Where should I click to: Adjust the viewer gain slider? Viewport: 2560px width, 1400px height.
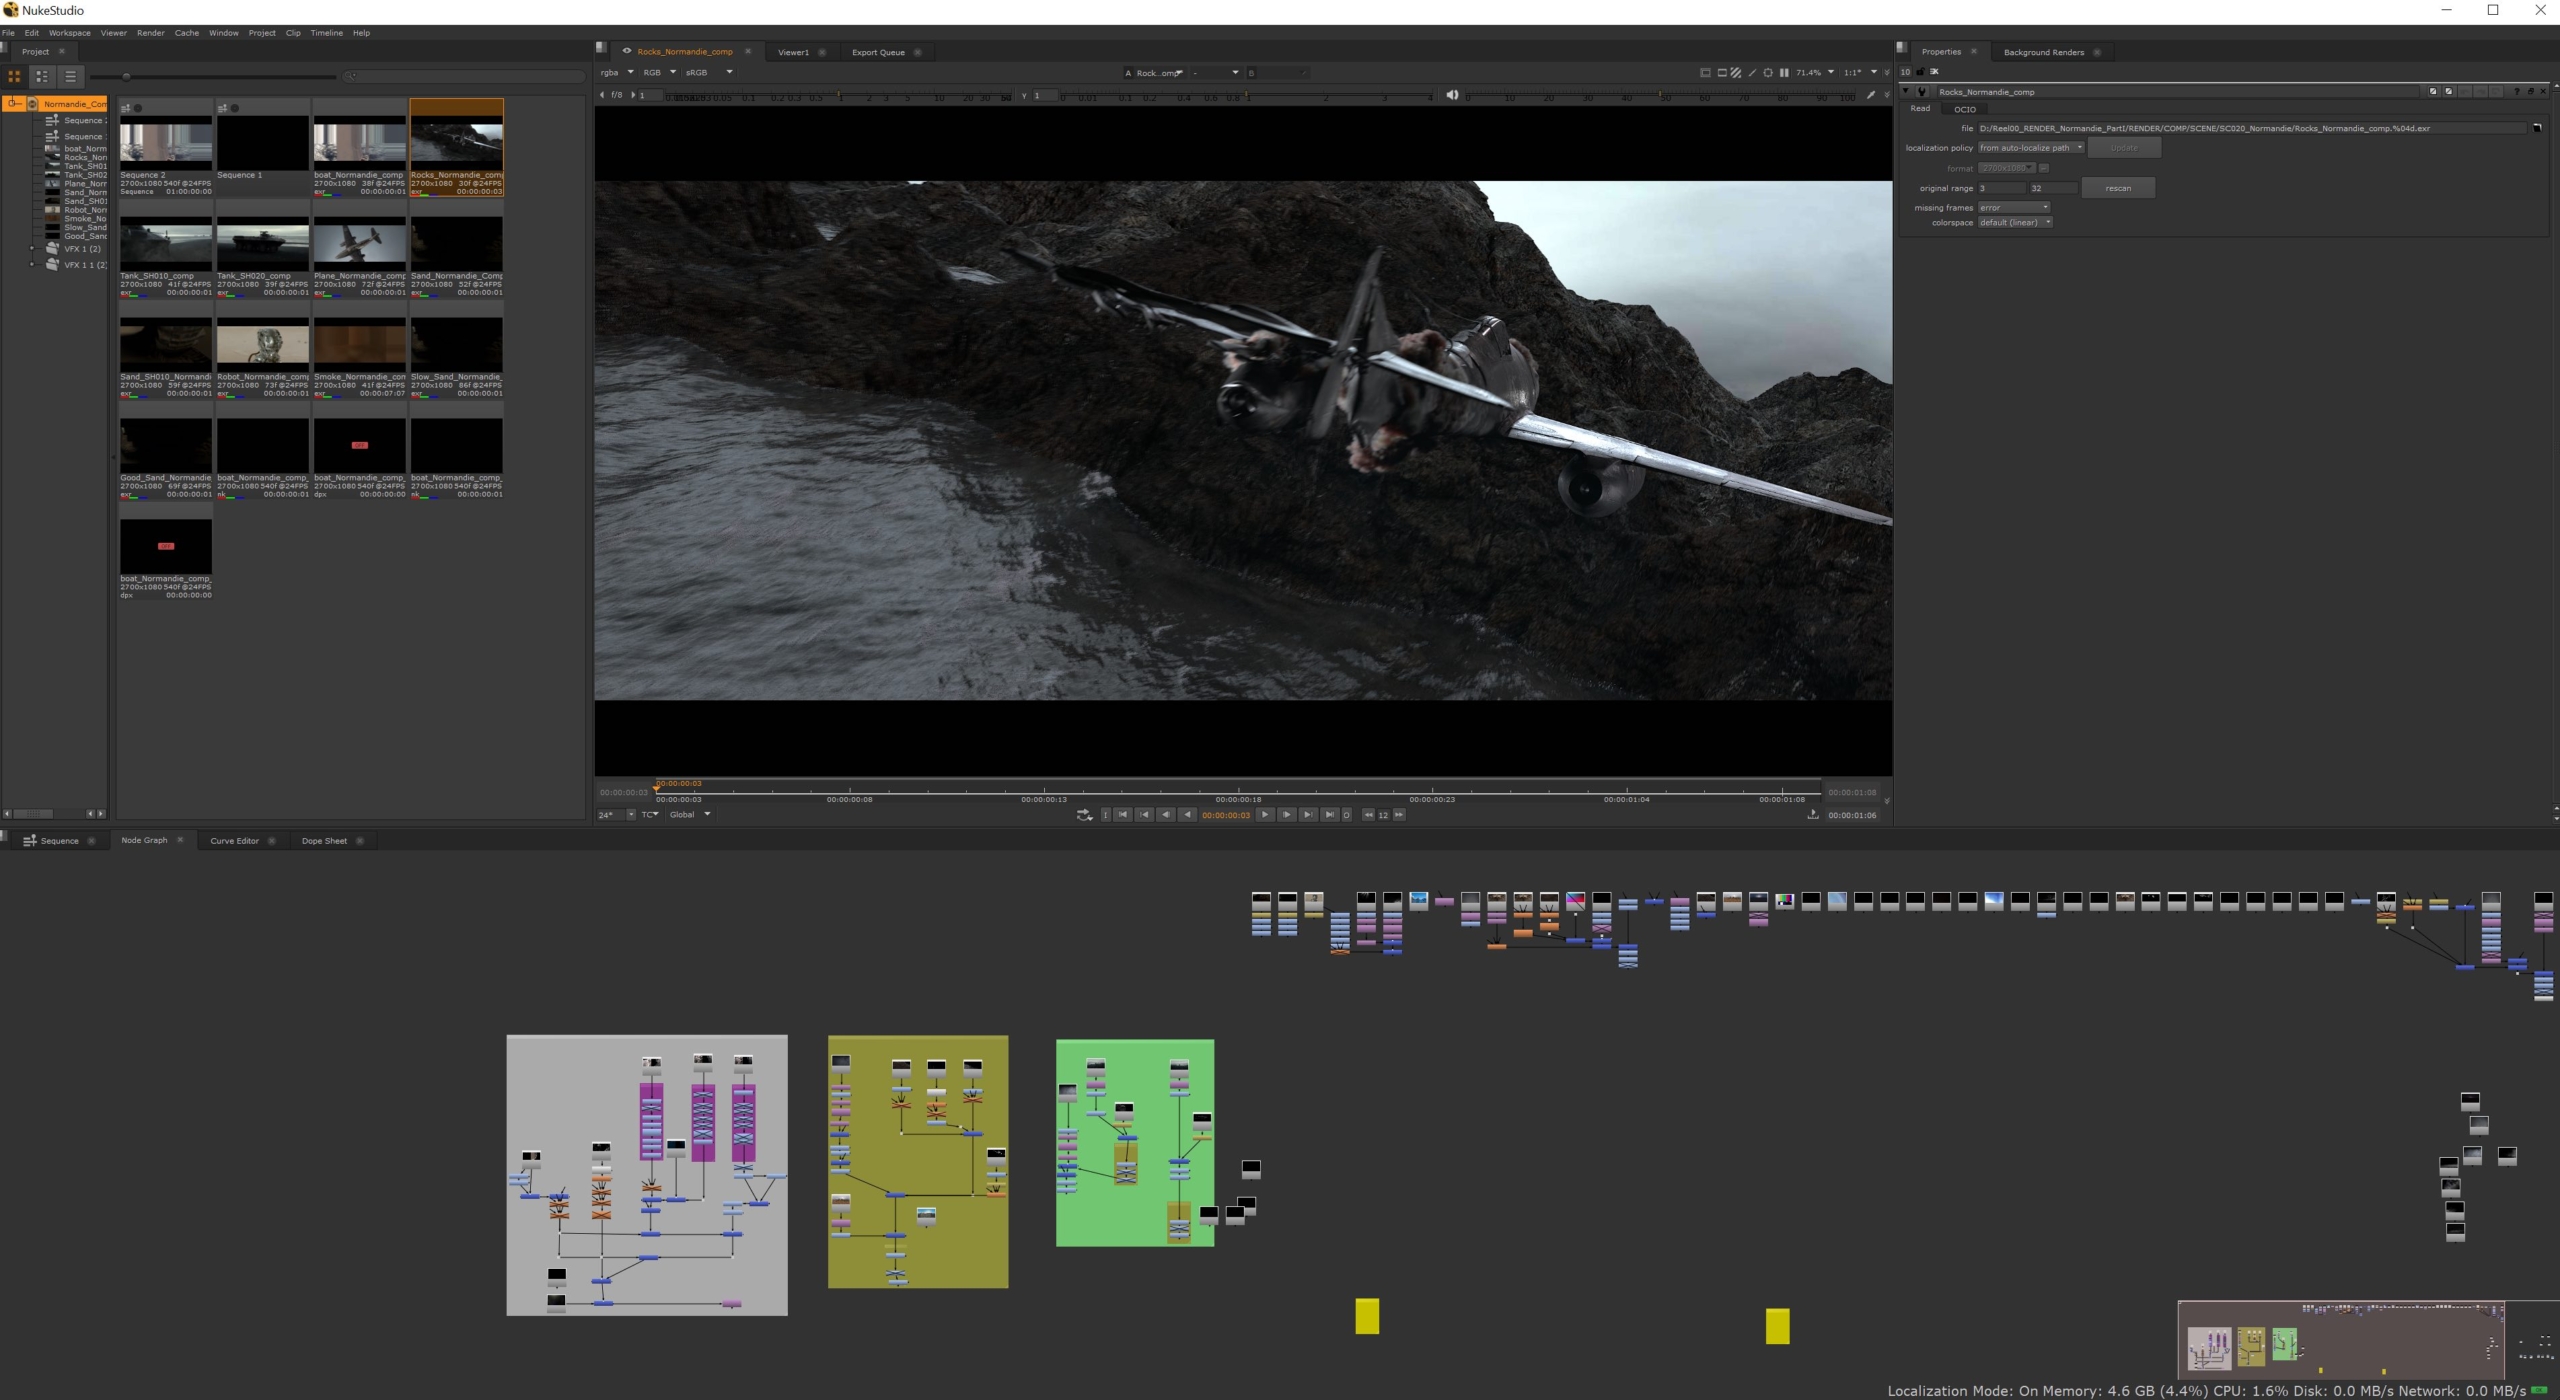tap(837, 95)
